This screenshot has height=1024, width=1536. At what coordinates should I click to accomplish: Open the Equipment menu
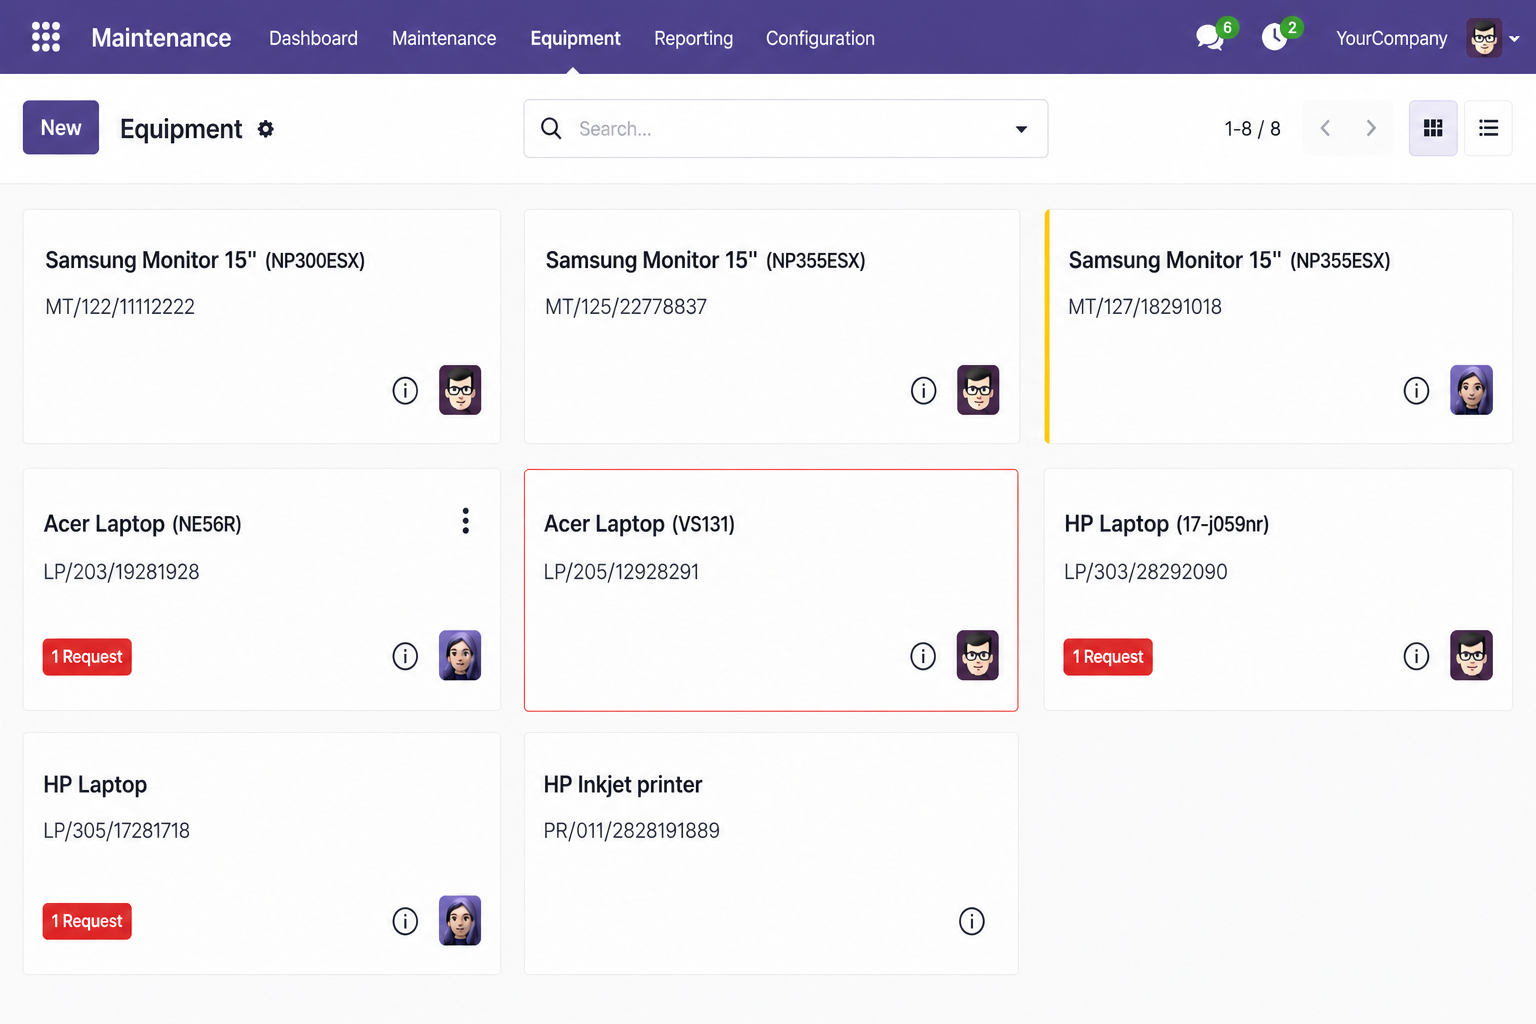tap(575, 38)
